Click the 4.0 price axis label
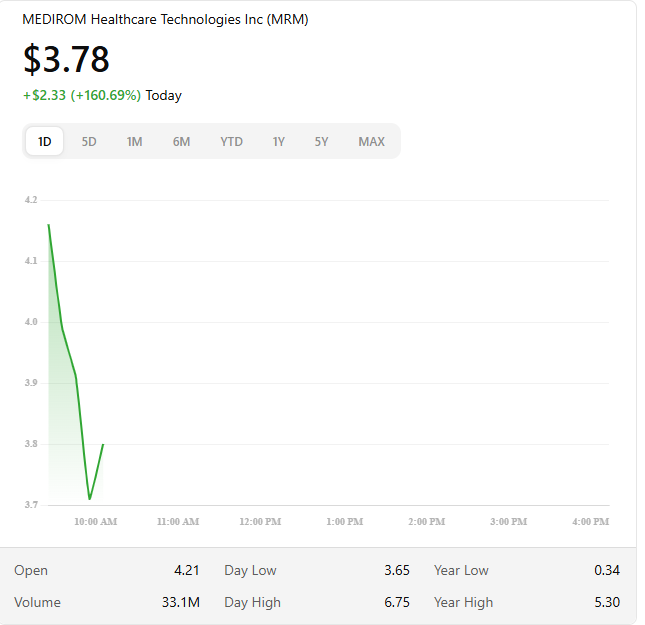 (31, 322)
